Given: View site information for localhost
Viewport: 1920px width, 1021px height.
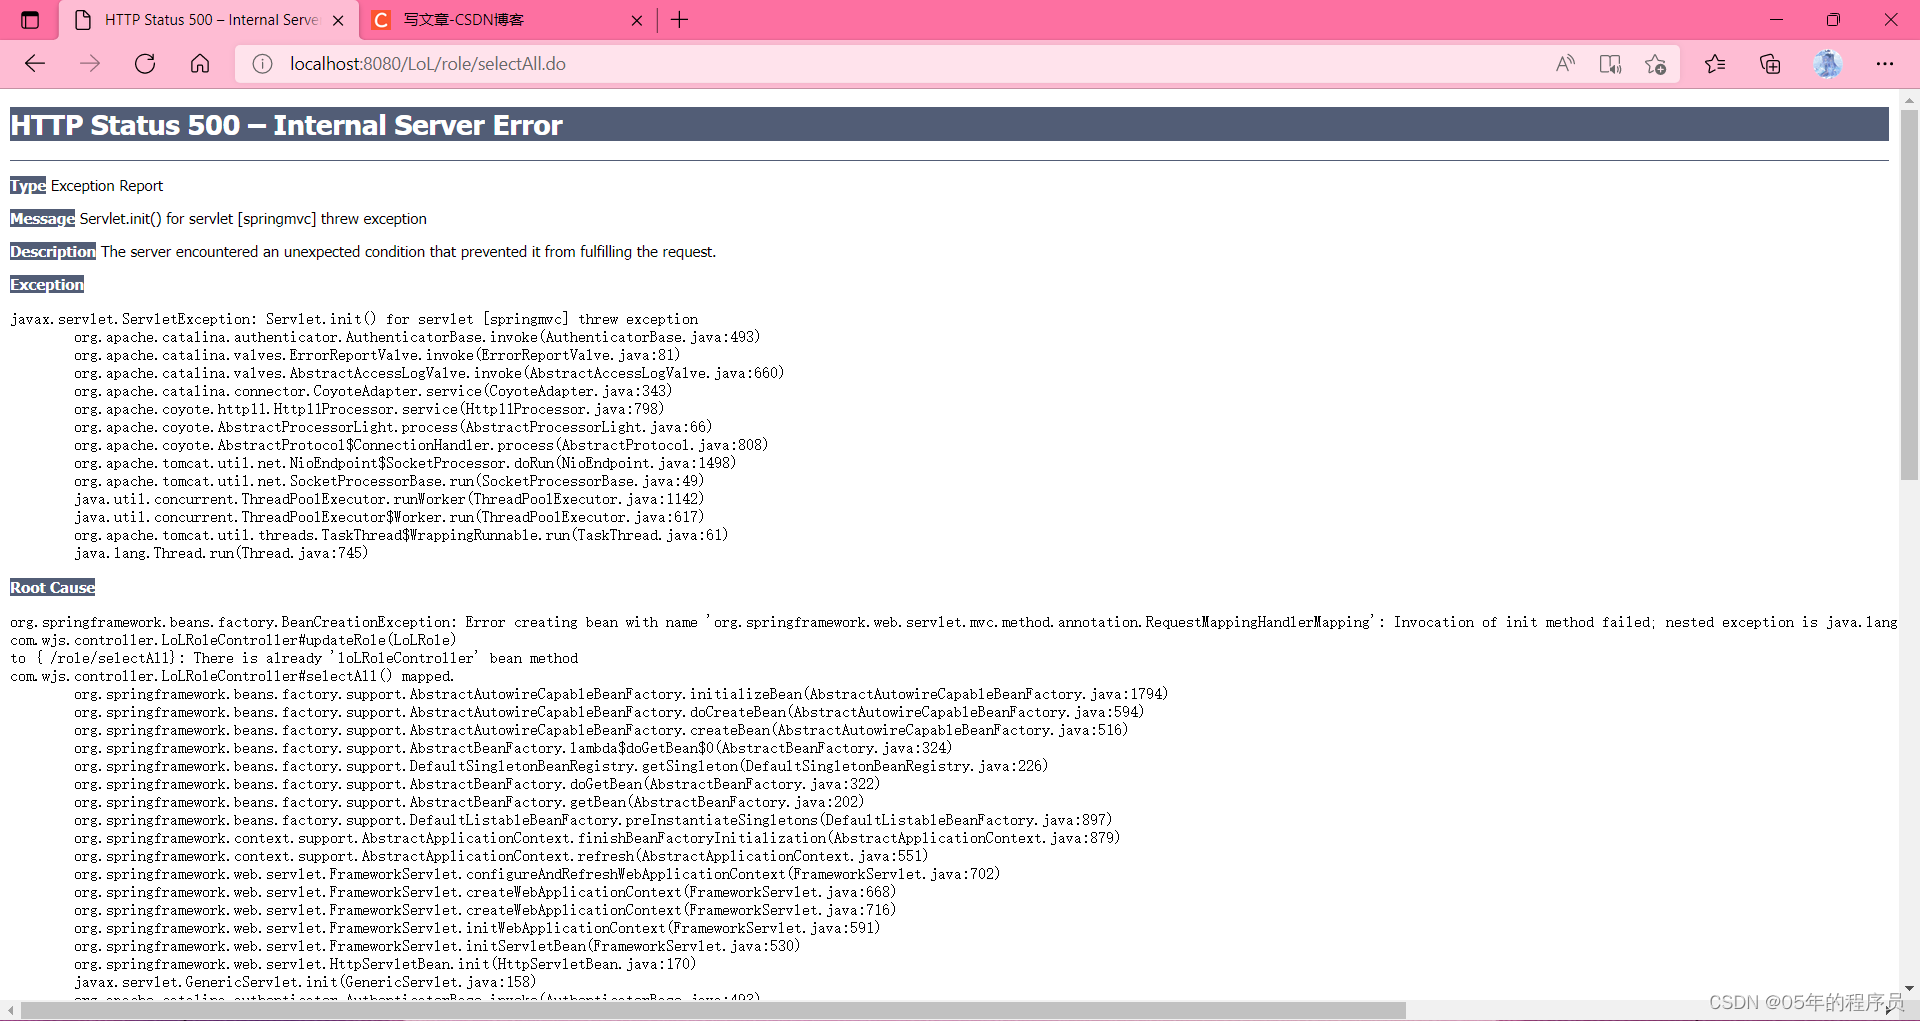Looking at the screenshot, I should tap(261, 63).
